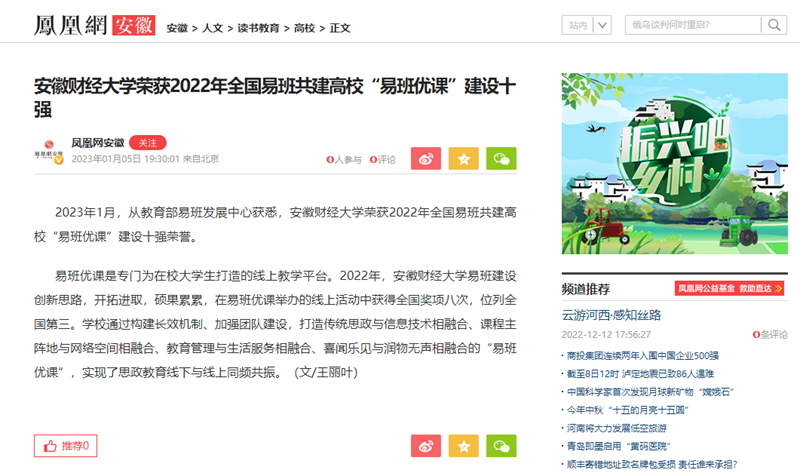Click the search text input field

[x=690, y=25]
